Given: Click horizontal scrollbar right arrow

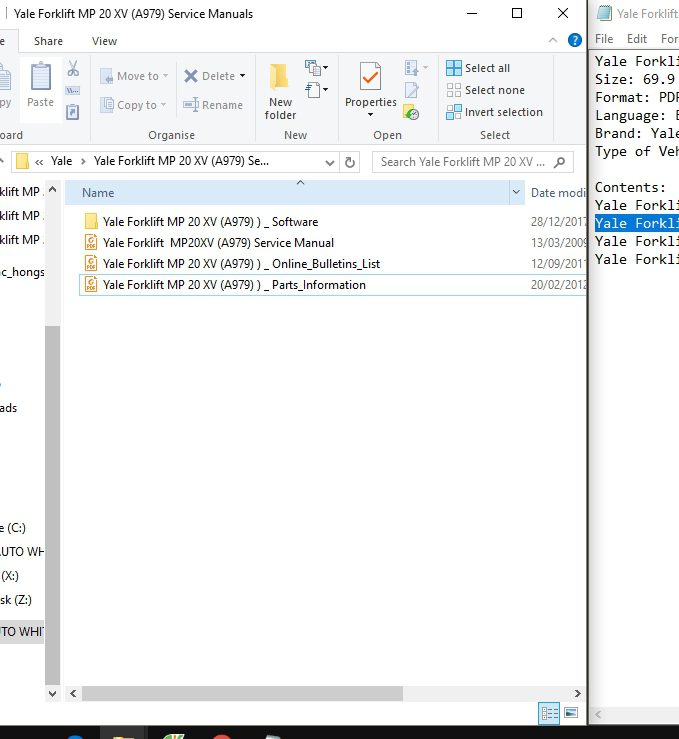Looking at the screenshot, I should click(x=578, y=693).
